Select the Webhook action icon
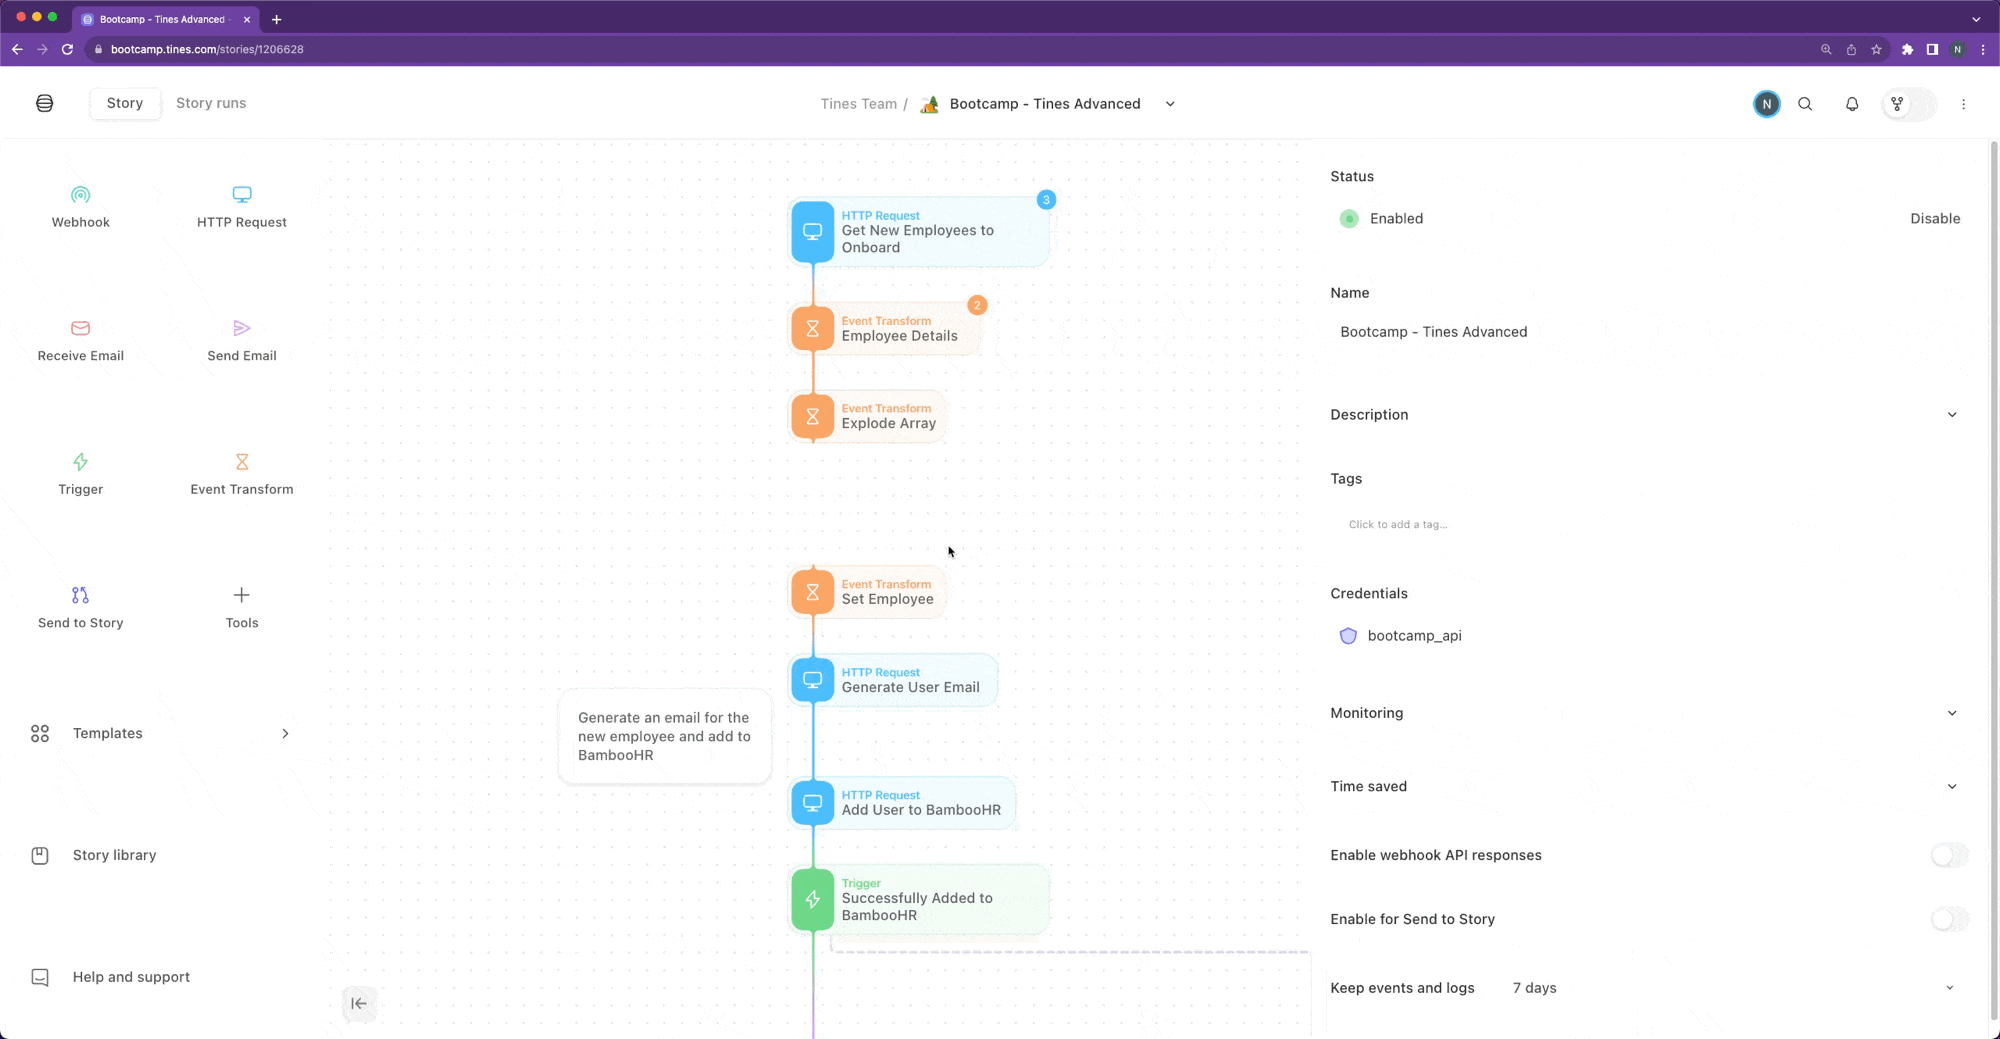The height and width of the screenshot is (1039, 2000). (80, 194)
